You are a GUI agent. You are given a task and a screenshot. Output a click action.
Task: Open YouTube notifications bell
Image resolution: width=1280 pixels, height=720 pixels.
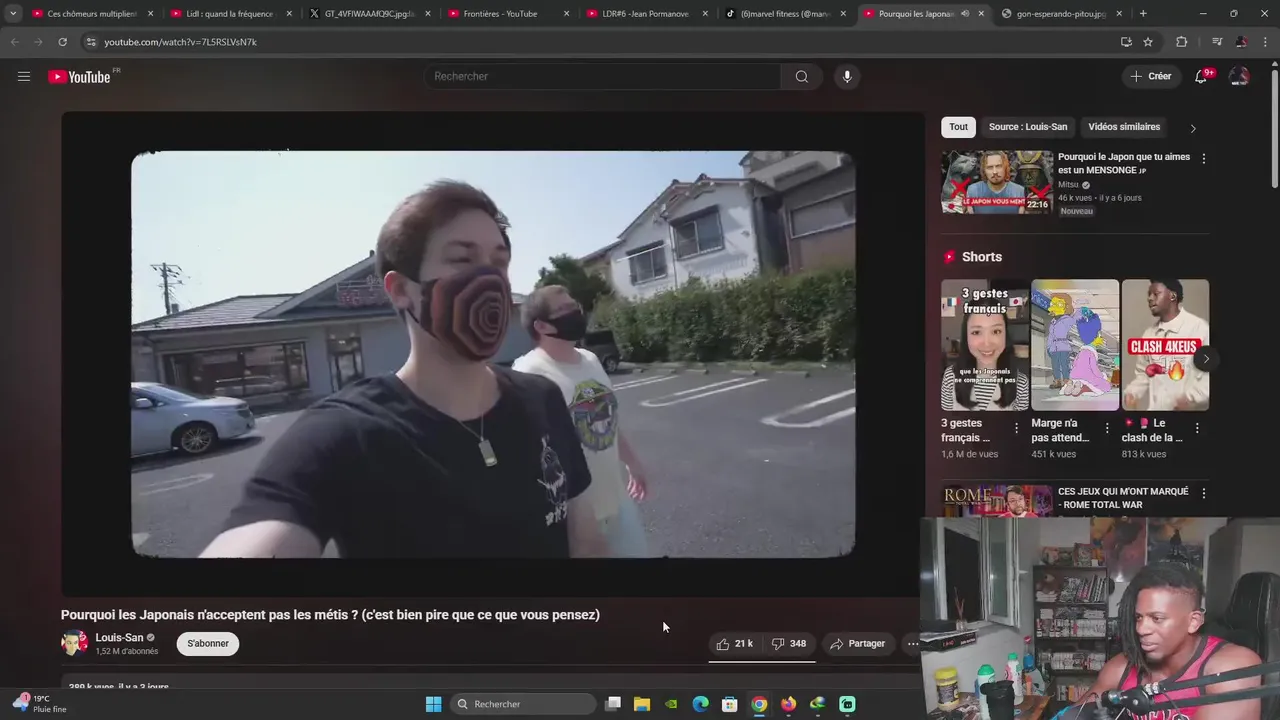tap(1202, 76)
